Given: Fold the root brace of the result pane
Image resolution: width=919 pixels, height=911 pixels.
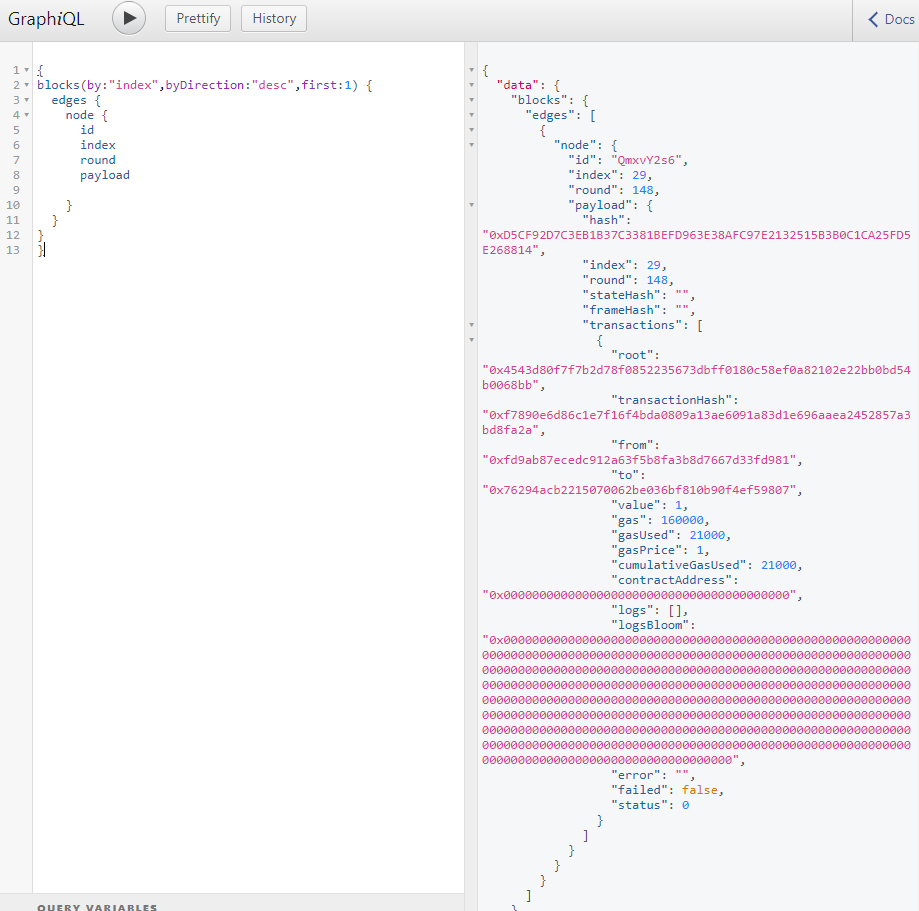Looking at the screenshot, I should click(x=472, y=70).
